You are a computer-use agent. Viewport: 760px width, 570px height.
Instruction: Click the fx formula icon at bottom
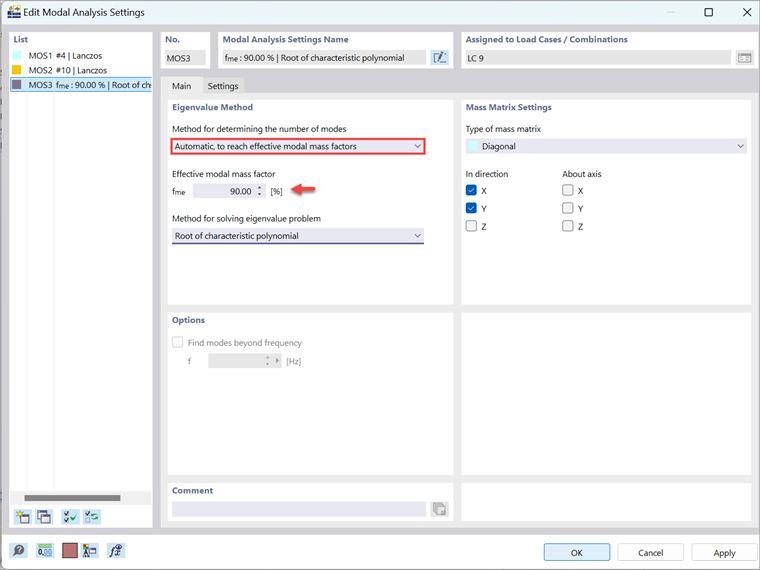(115, 551)
